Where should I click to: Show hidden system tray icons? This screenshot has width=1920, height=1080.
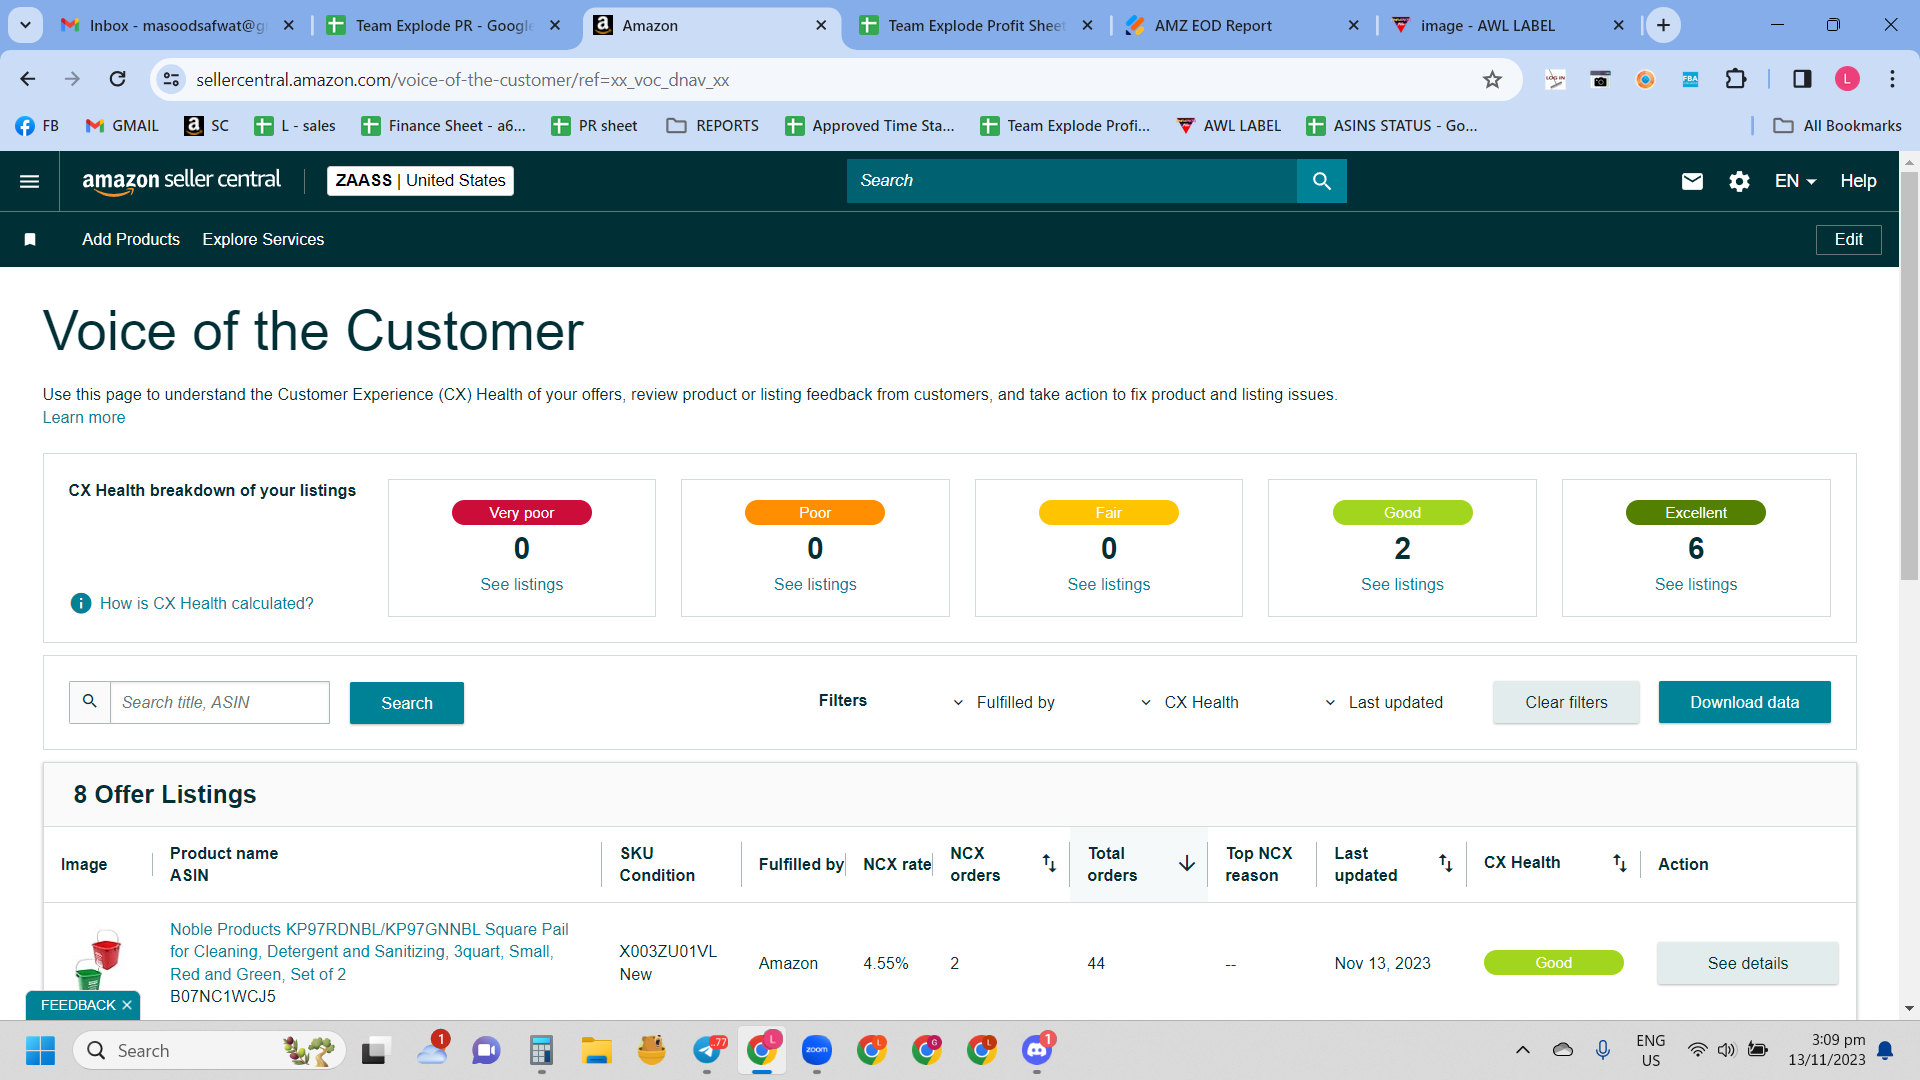click(x=1522, y=1050)
